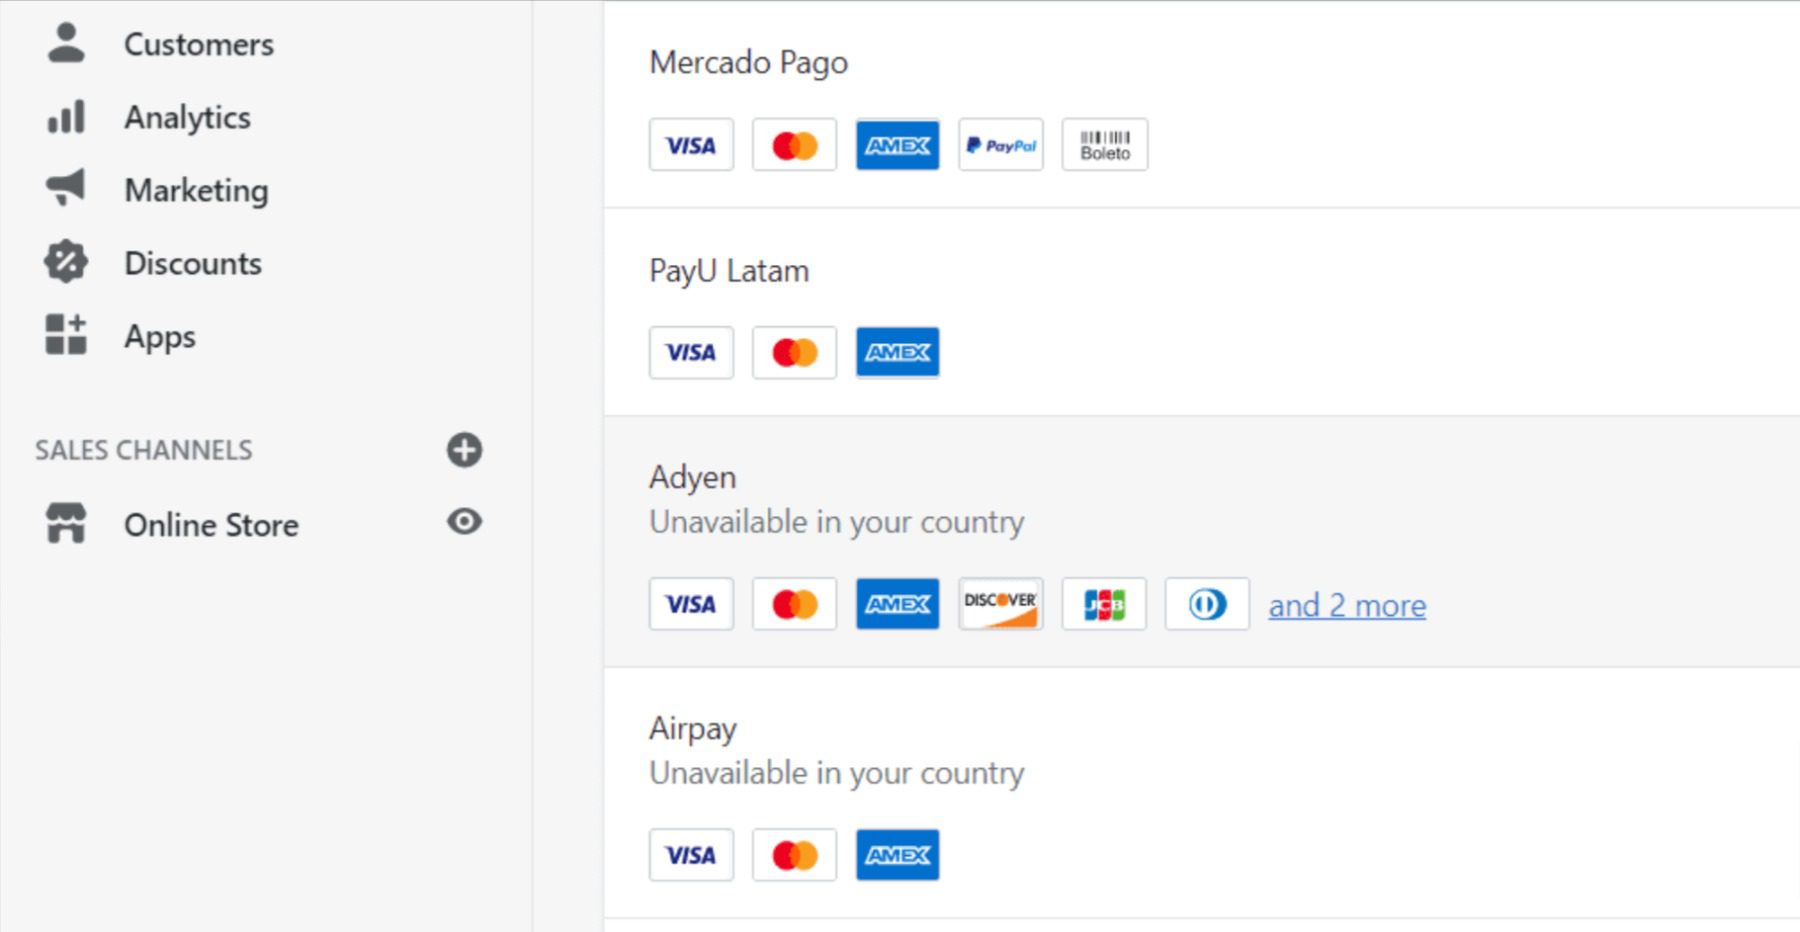
Task: Click the Marketing megaphone icon
Action: point(63,189)
